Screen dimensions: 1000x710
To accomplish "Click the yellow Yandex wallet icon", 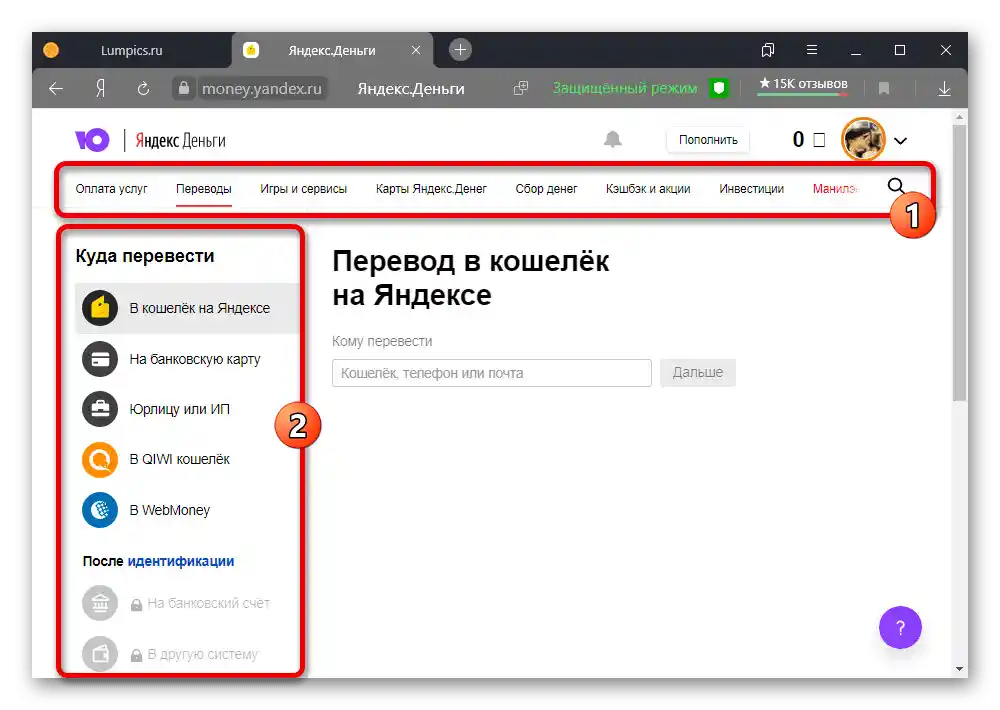I will [99, 308].
